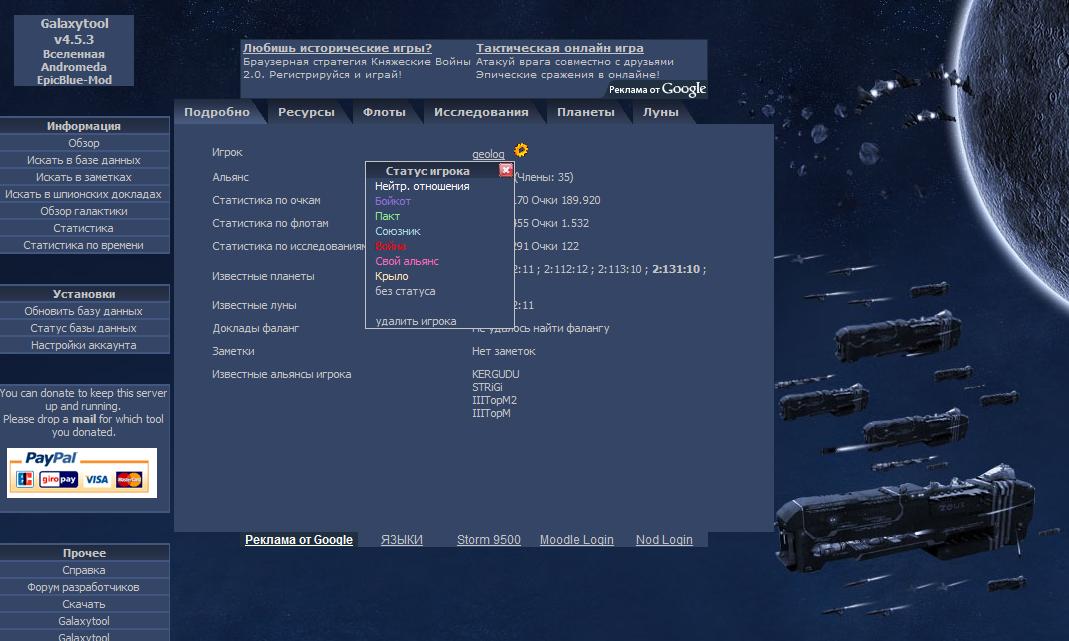
Task: Switch to the Луны tab
Action: click(x=661, y=113)
